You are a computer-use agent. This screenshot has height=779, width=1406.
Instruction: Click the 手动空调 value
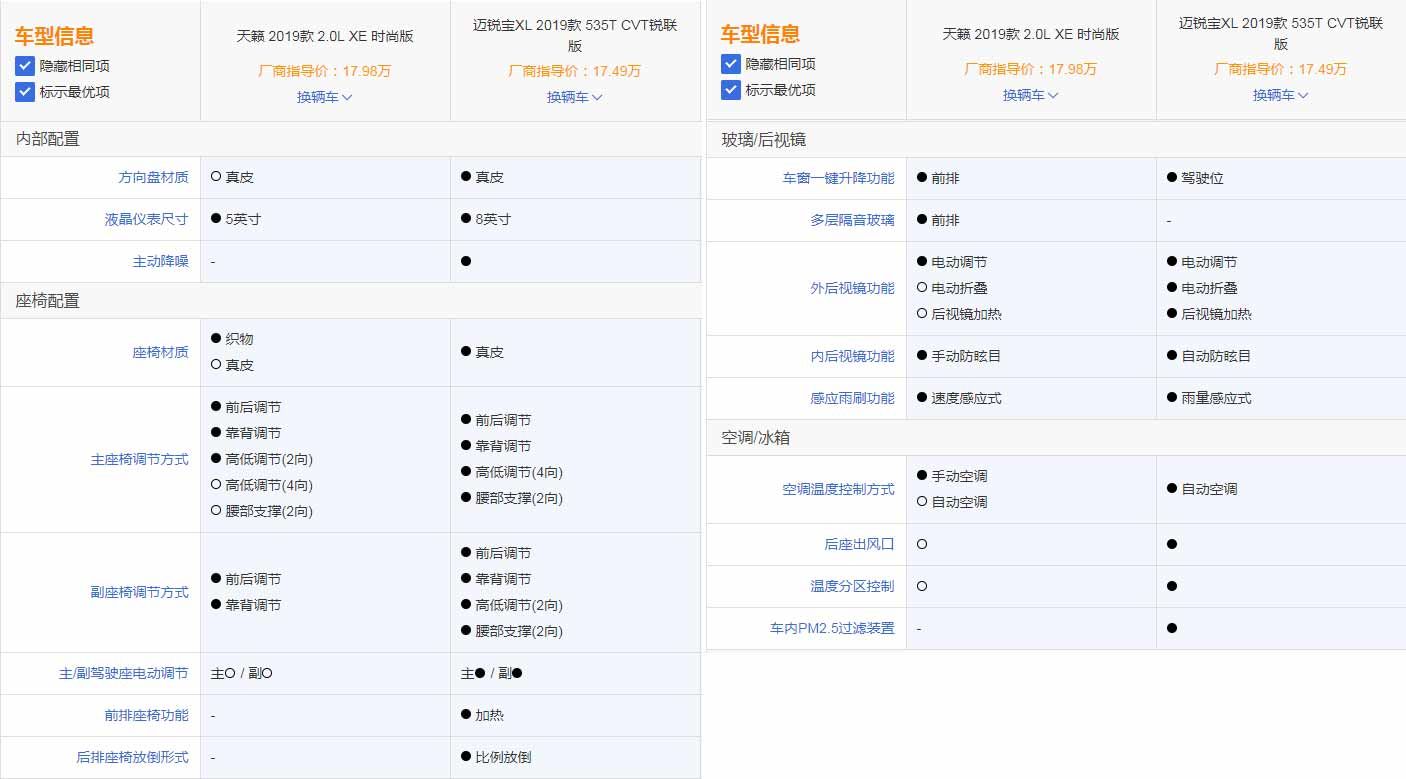click(959, 476)
